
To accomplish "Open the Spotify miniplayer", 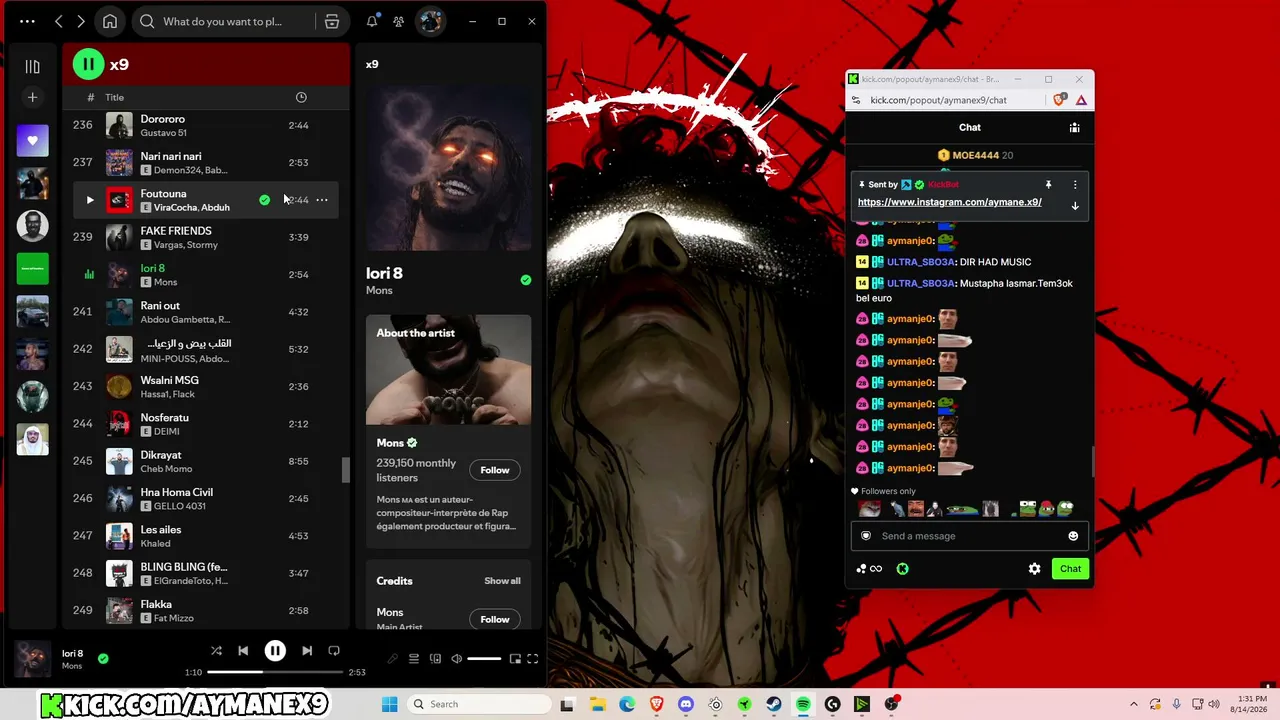I will [x=515, y=659].
